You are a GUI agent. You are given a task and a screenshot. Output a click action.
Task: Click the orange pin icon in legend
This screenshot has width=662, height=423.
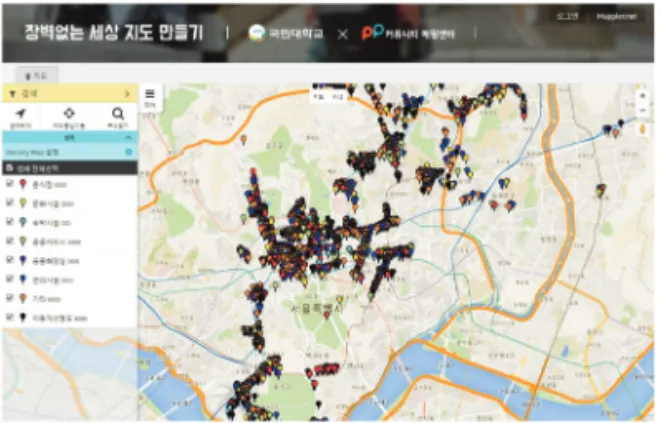[23, 298]
